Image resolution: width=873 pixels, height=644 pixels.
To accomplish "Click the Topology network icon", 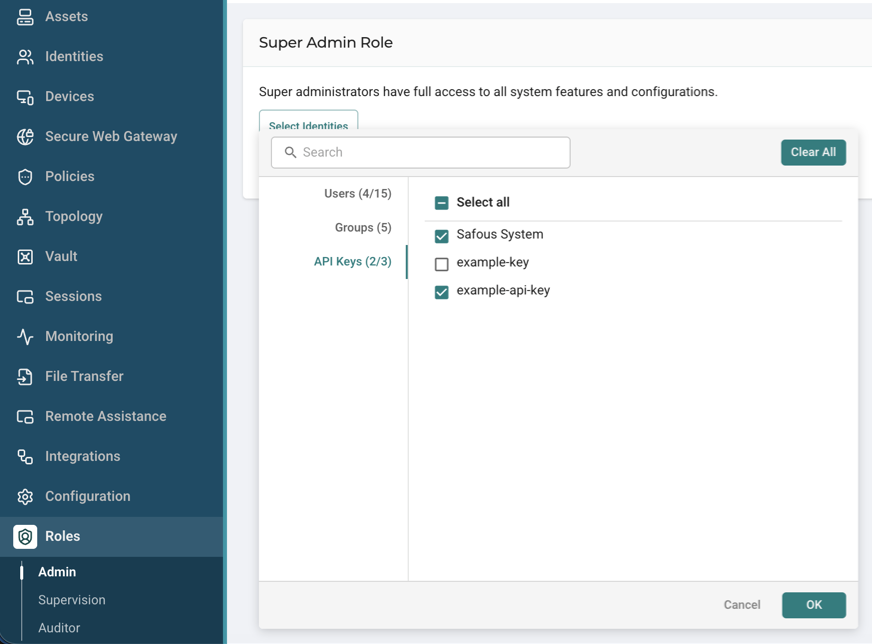I will pyautogui.click(x=25, y=217).
